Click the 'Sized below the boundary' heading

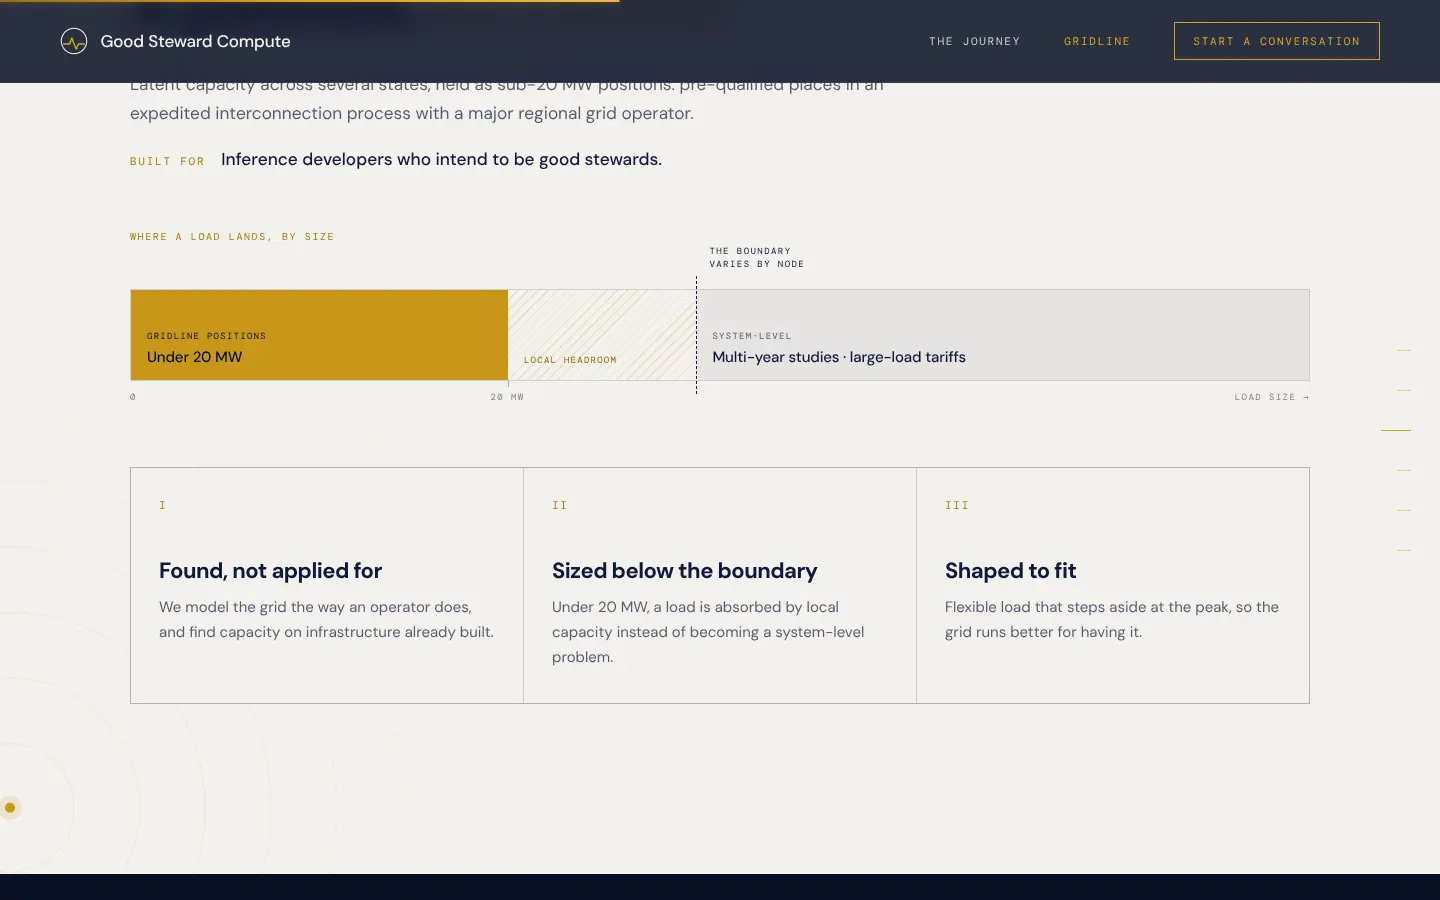(x=684, y=571)
